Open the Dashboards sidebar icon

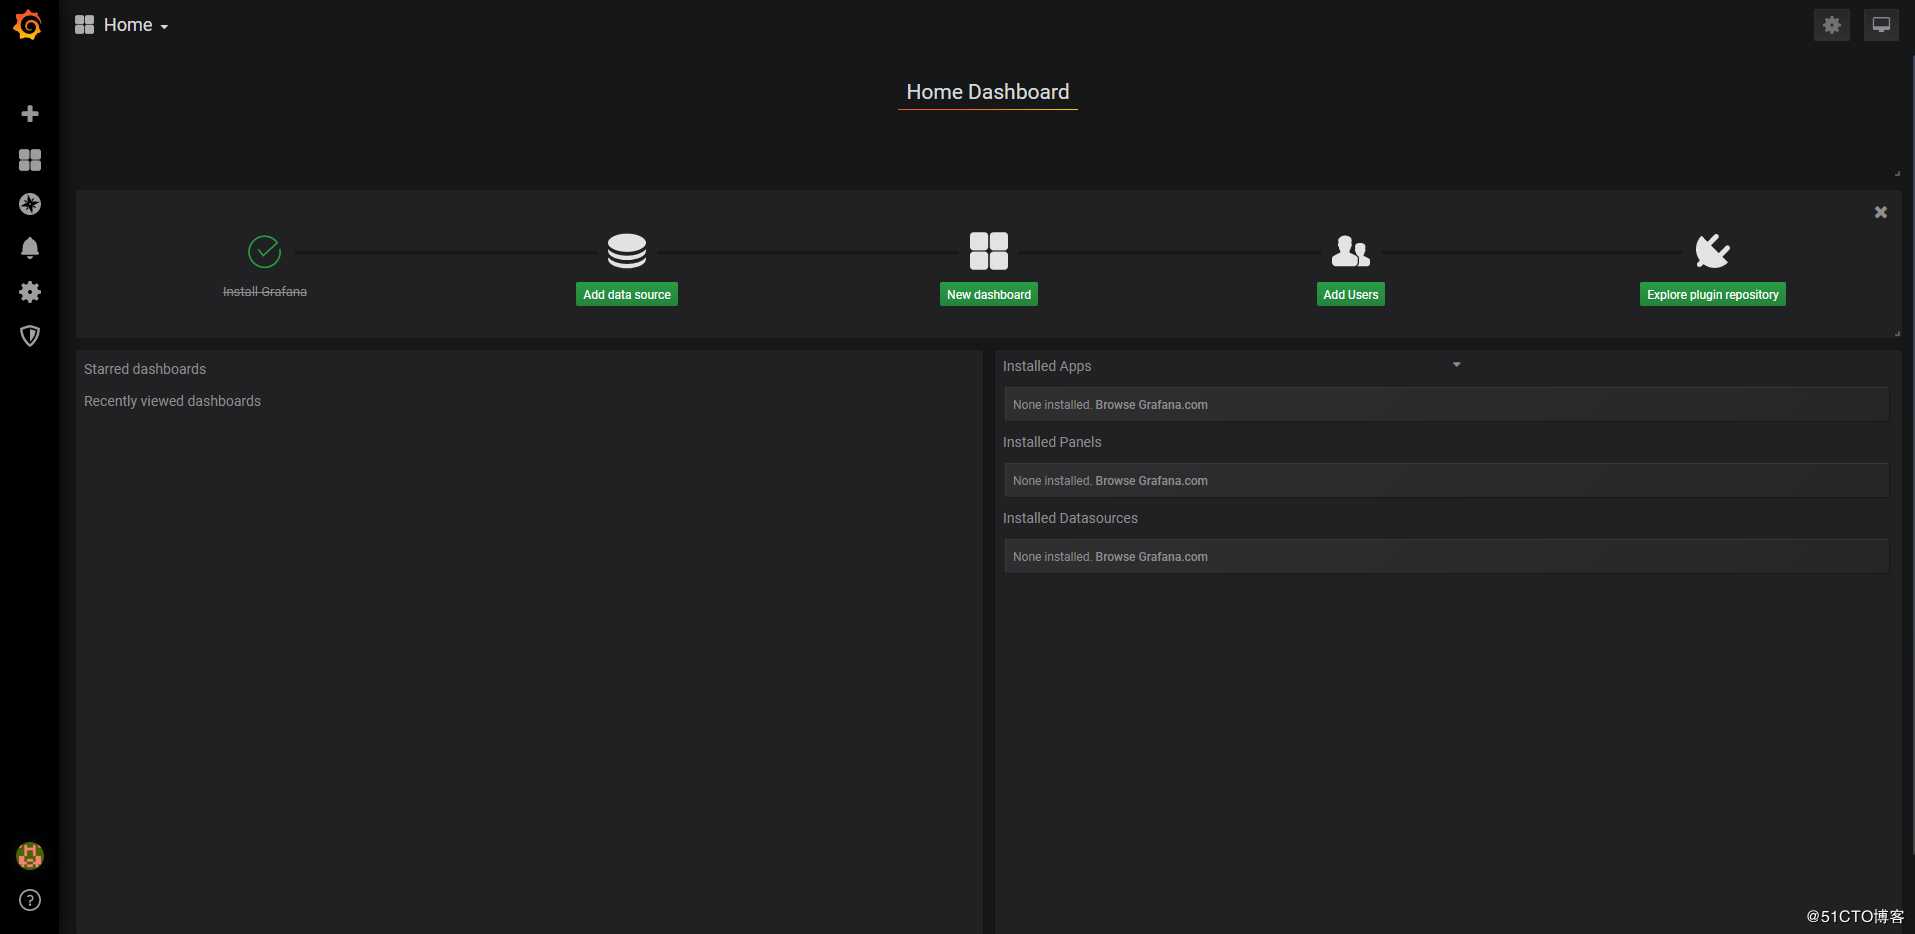coord(30,160)
